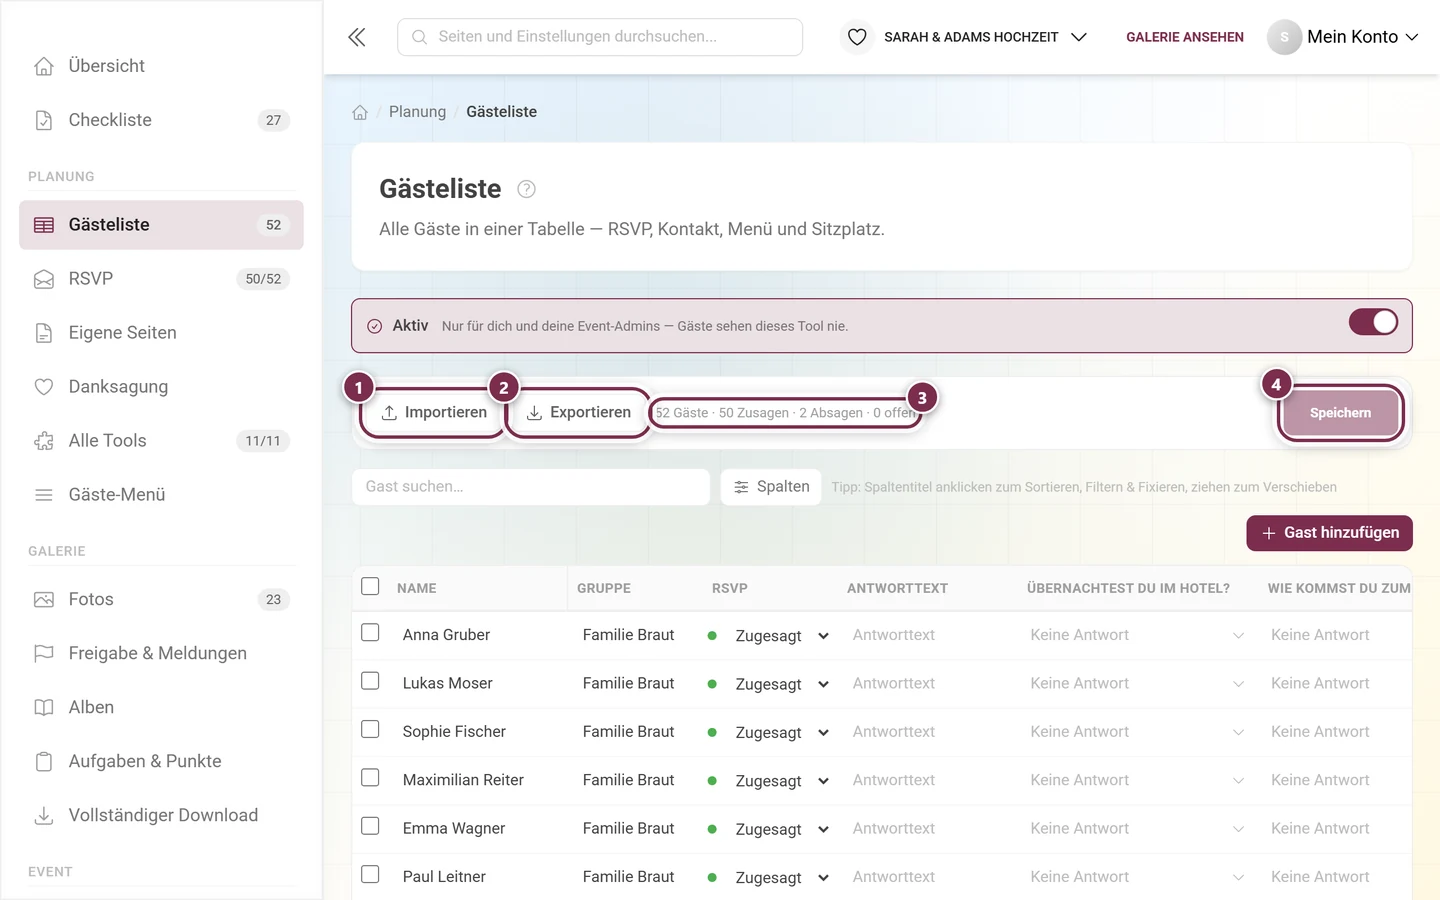Open Eigene Seiten in the sidebar

pos(161,333)
